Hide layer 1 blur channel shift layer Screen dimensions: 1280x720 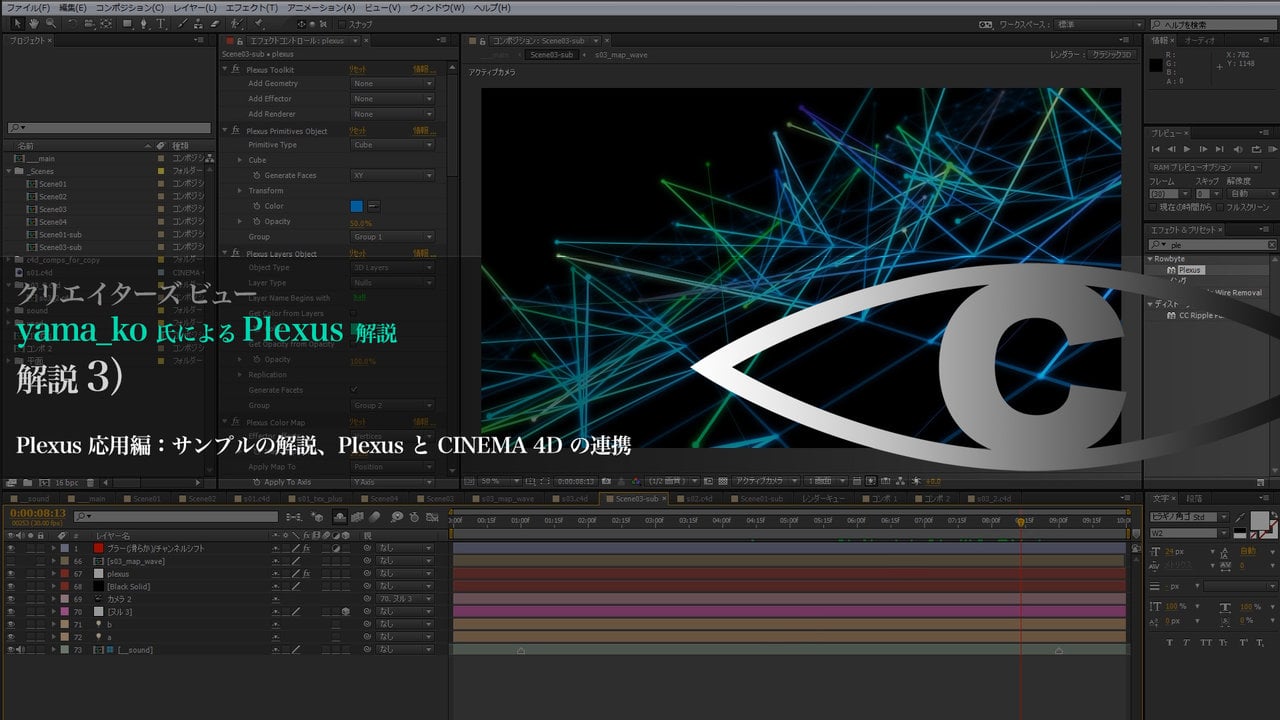[x=10, y=548]
